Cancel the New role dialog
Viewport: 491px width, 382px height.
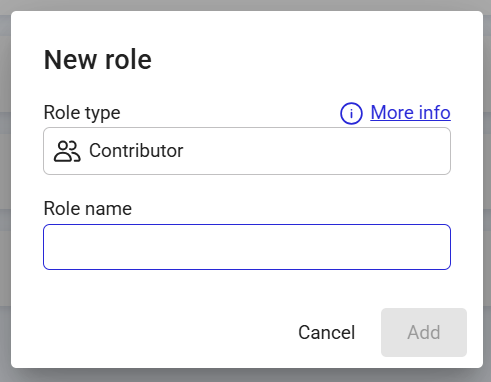click(x=327, y=332)
